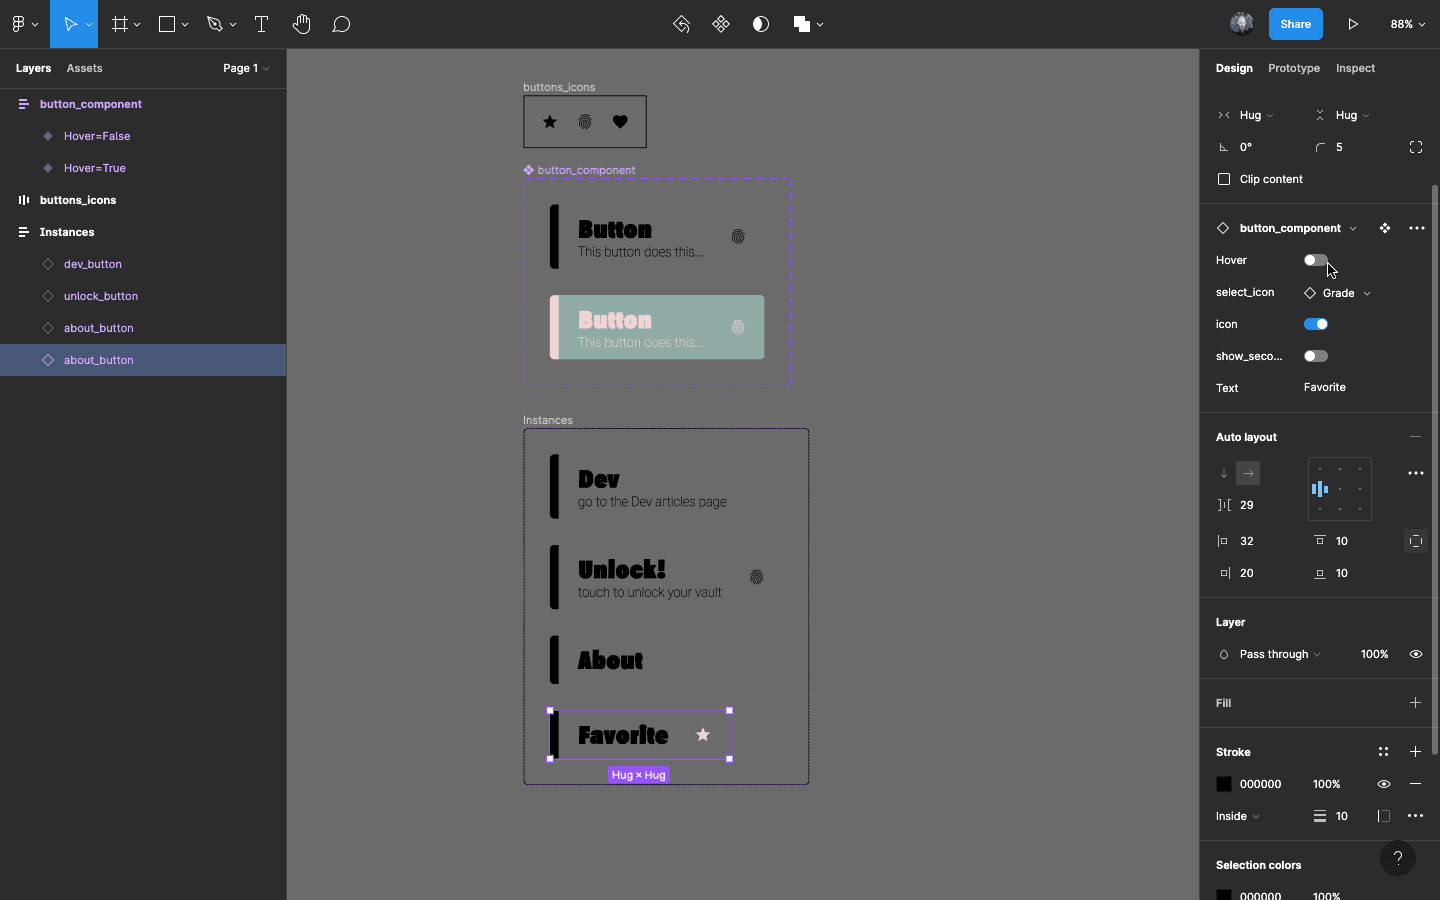Image resolution: width=1440 pixels, height=900 pixels.
Task: Open stroke position Inside dropdown
Action: [x=1238, y=816]
